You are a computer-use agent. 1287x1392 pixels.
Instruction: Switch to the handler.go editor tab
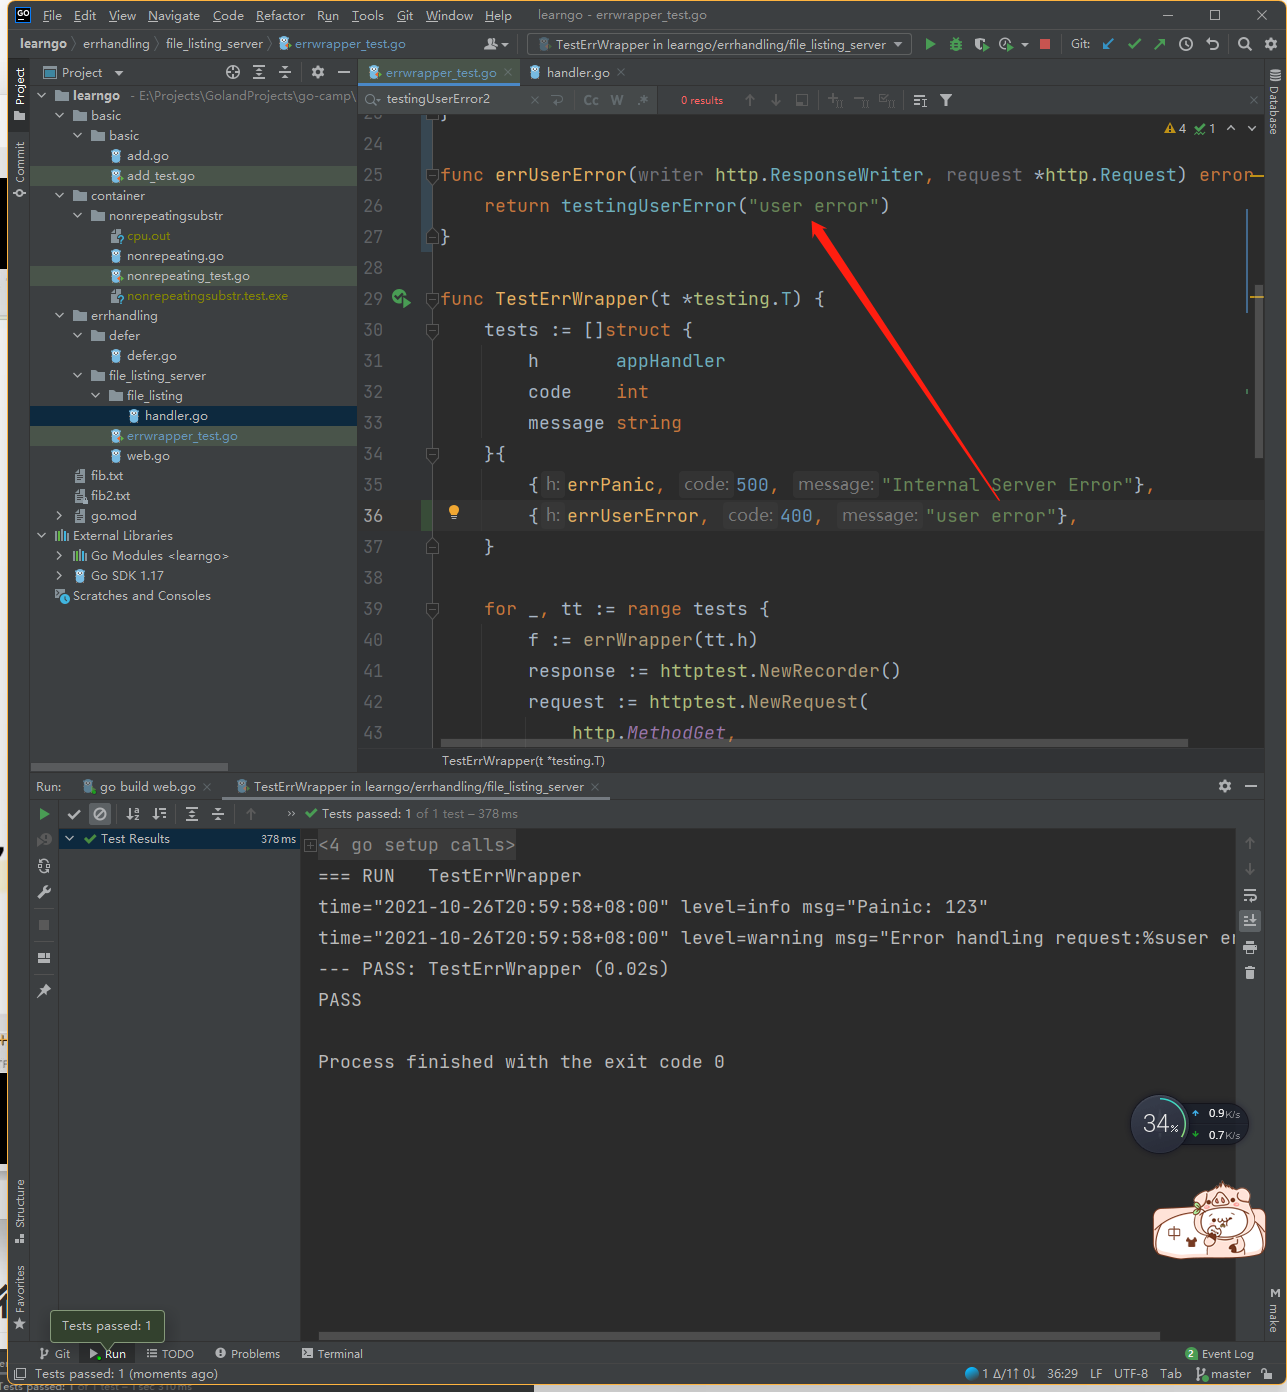point(577,73)
